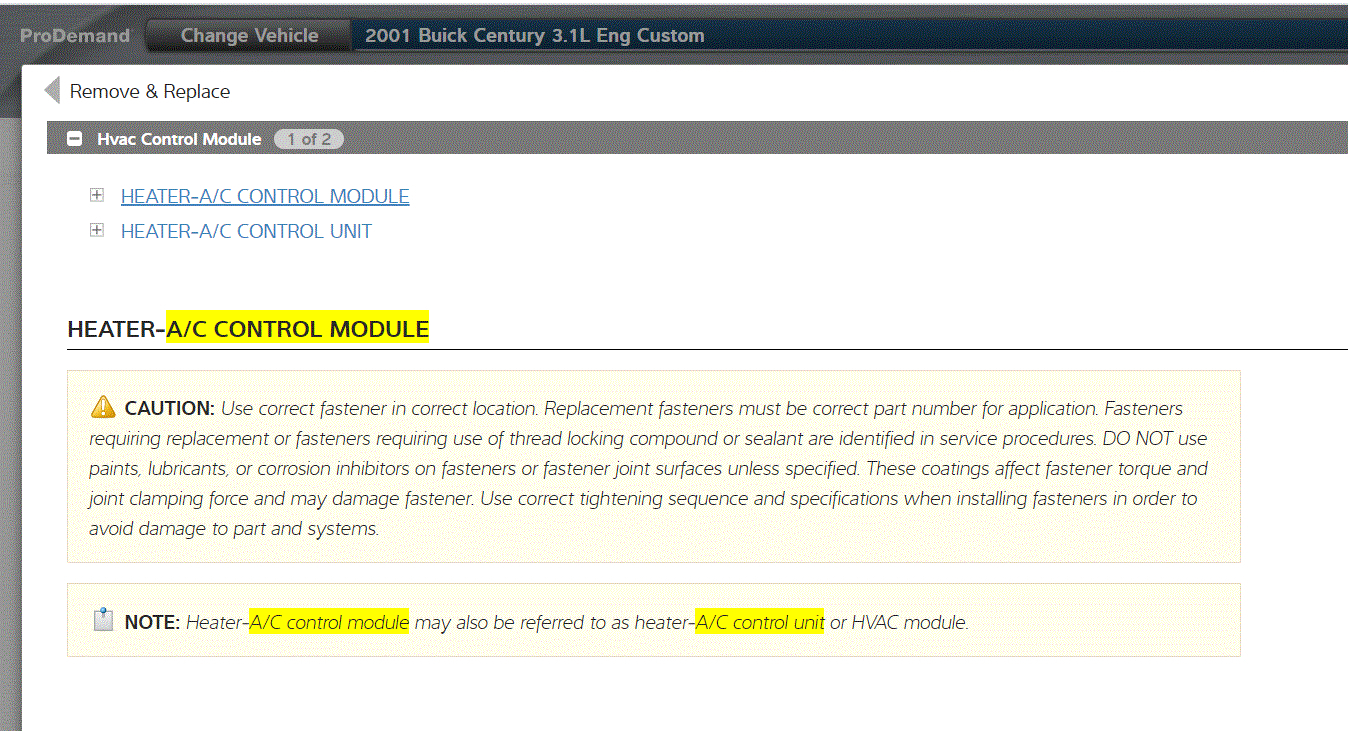1348x731 pixels.
Task: Go back via Remove & Replace arrow
Action: click(x=52, y=91)
